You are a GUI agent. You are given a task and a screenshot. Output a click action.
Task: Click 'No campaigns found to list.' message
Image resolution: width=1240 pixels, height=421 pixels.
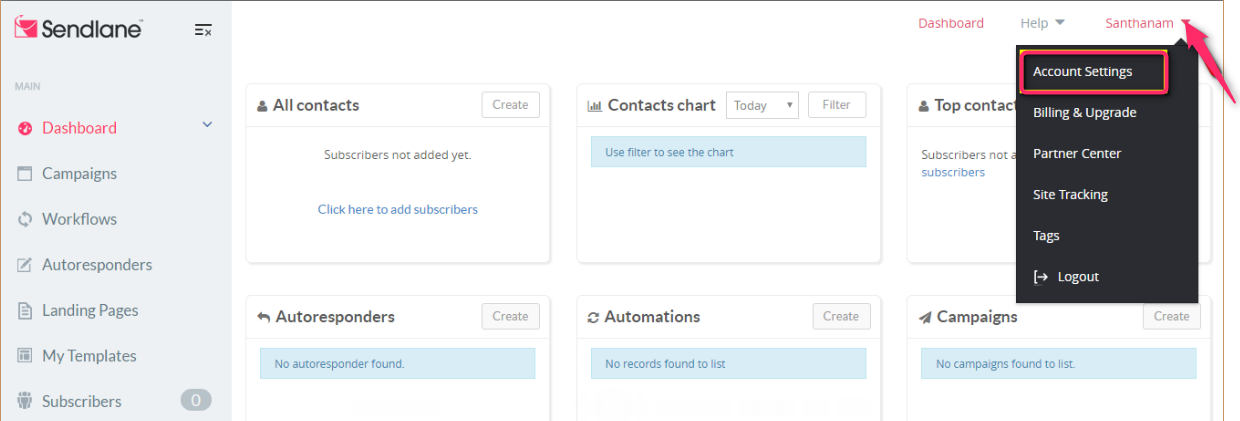1058,363
